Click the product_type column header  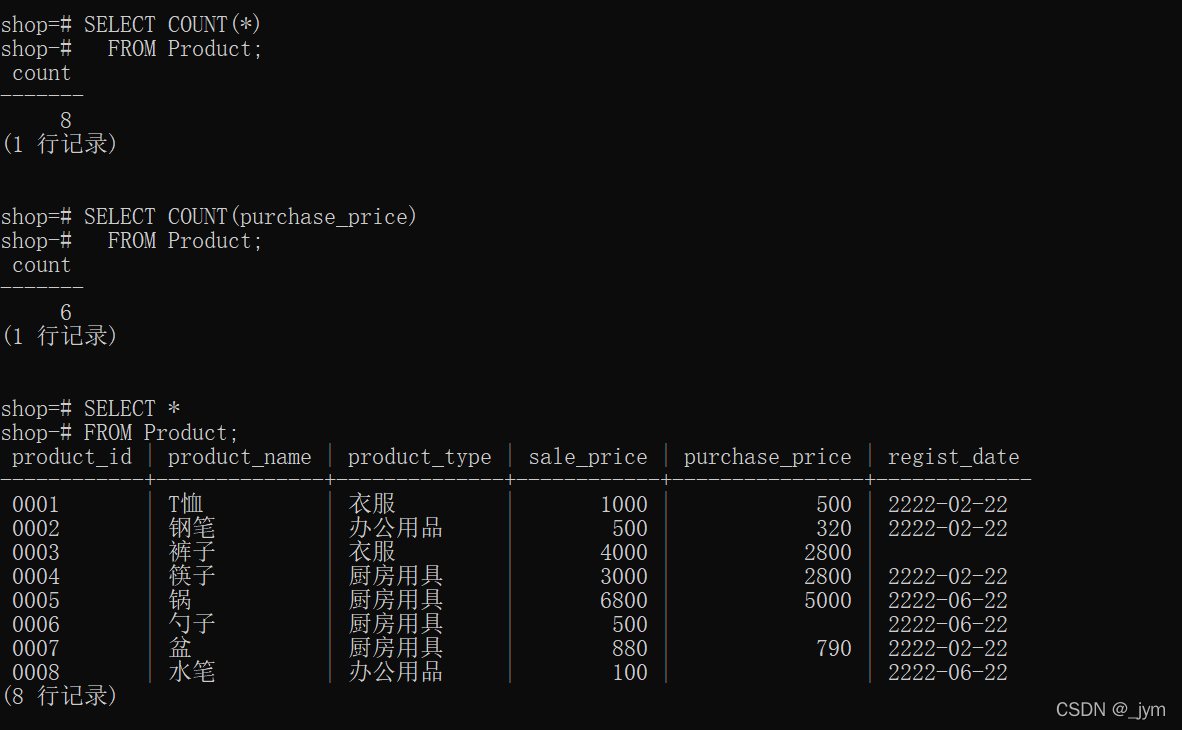419,457
